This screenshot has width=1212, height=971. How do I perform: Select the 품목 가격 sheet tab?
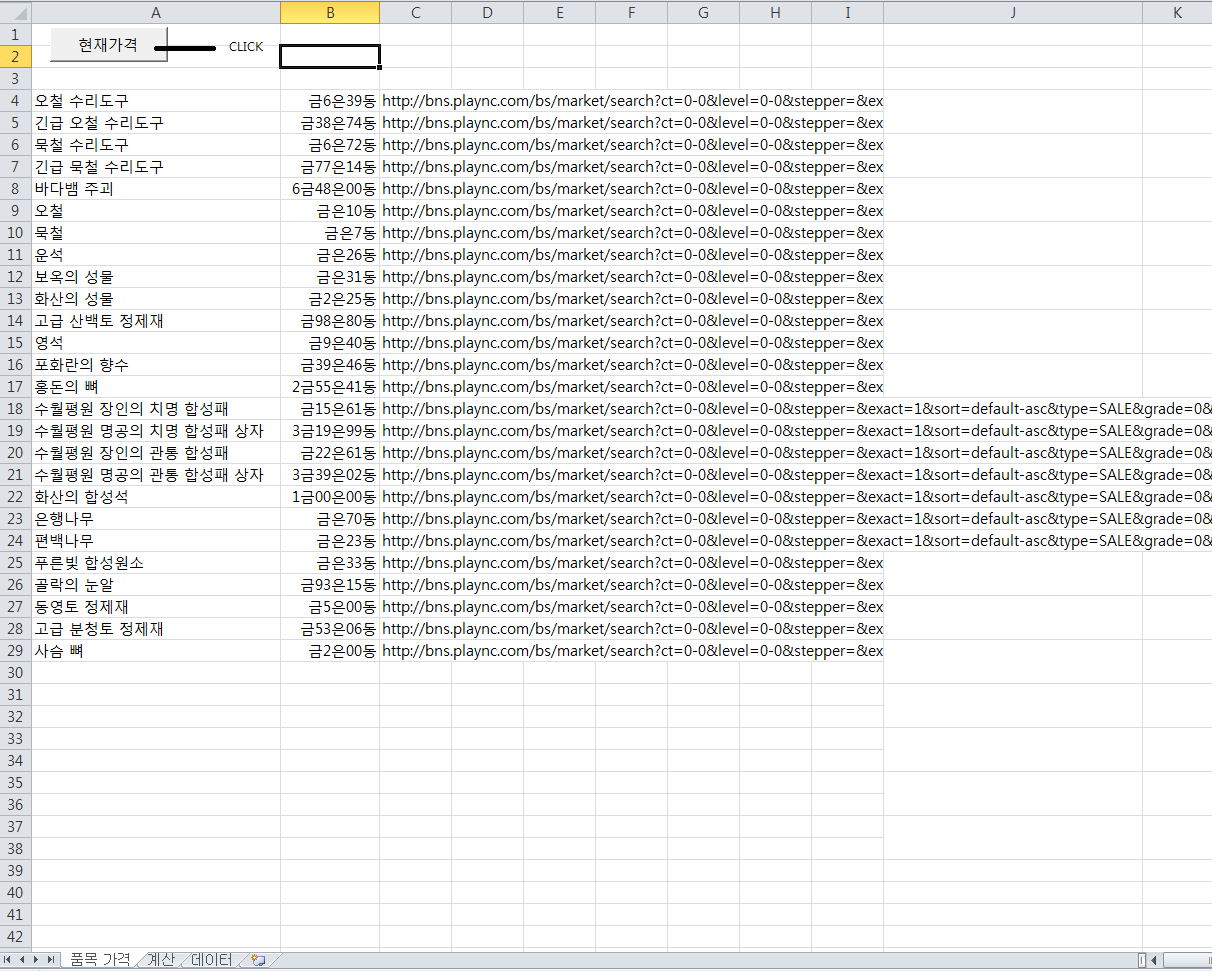(99, 960)
